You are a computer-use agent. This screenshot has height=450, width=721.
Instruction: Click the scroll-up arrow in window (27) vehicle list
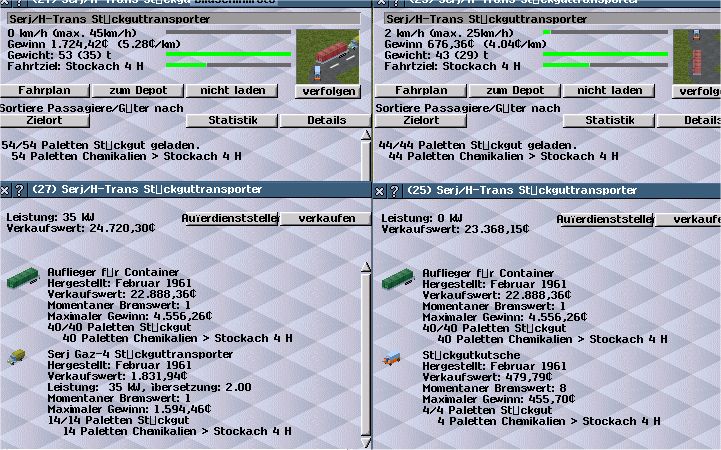(x=366, y=268)
